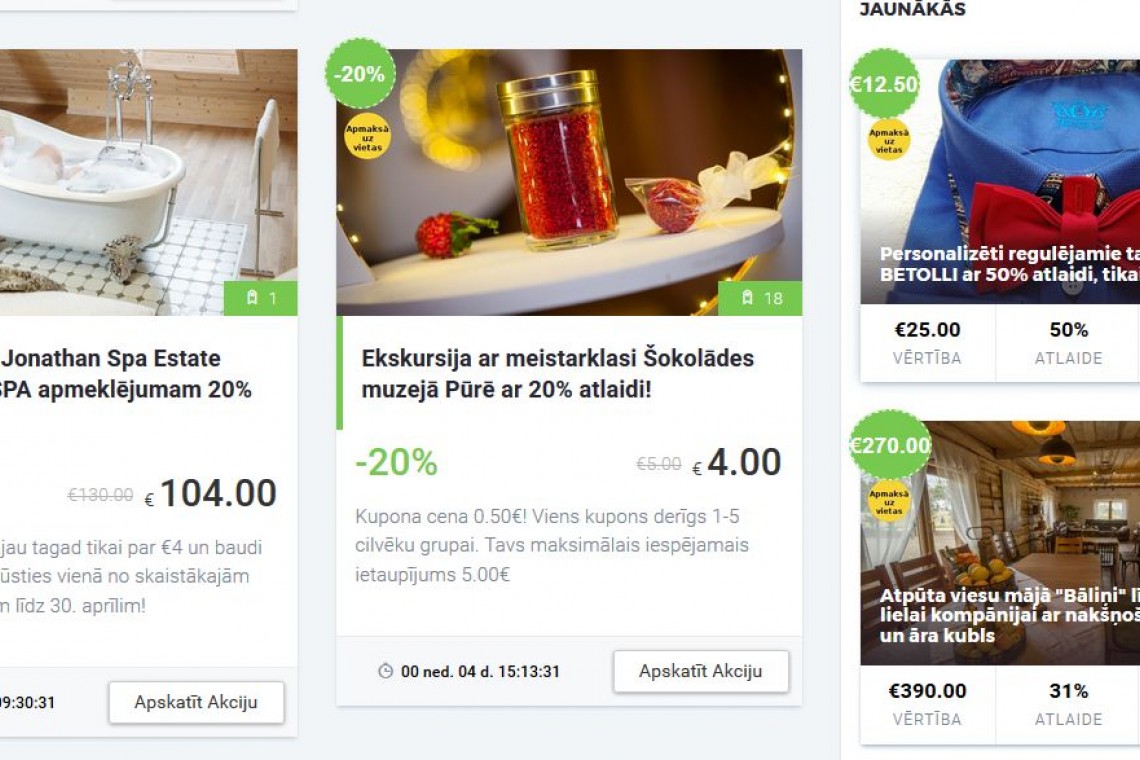Click the green €12.50 price badge
Image resolution: width=1140 pixels, height=760 pixels.
884,84
